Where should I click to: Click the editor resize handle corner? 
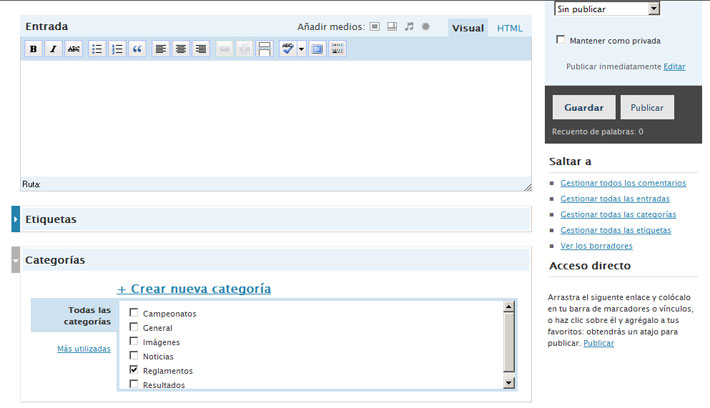pos(528,187)
